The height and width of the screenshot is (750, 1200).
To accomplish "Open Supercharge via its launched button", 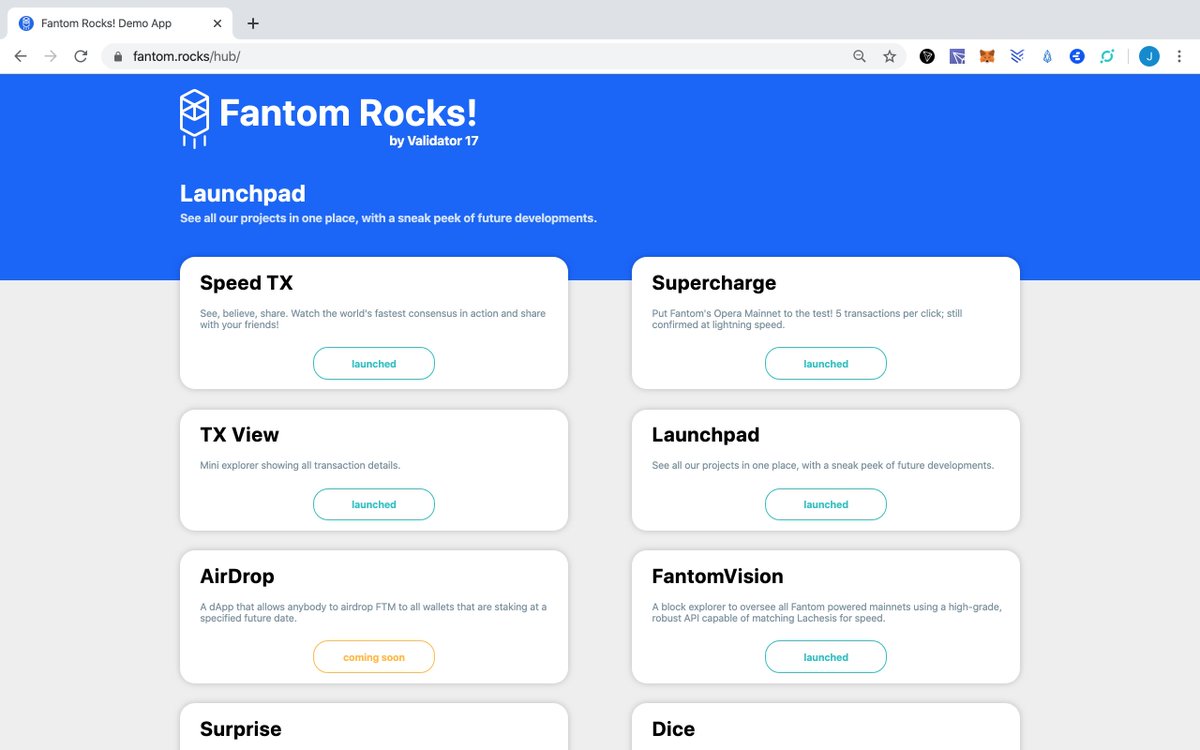I will (826, 363).
